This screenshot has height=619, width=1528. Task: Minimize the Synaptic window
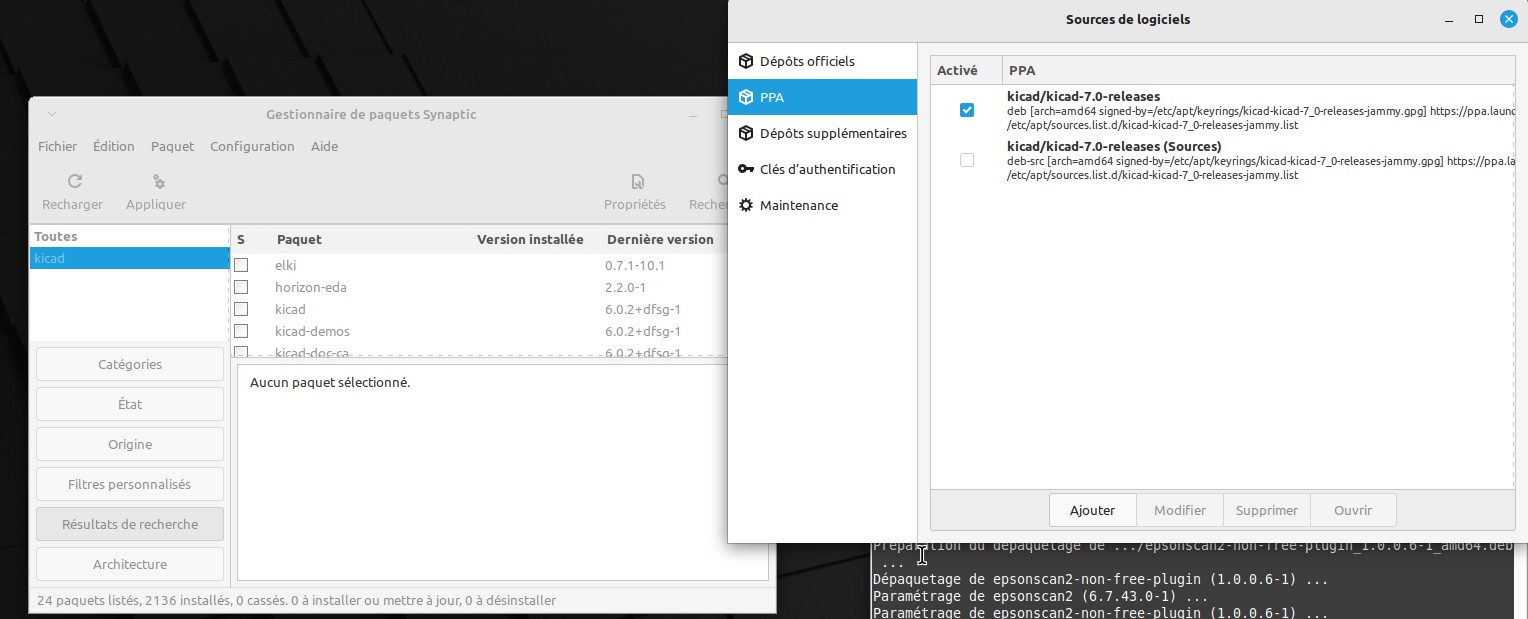691,115
